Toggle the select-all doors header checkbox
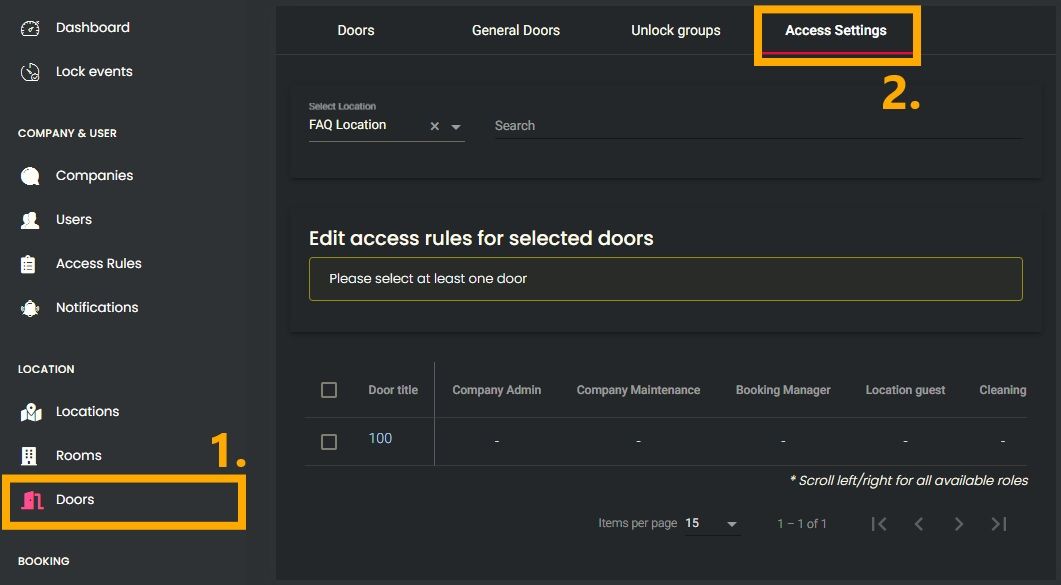The width and height of the screenshot is (1061, 585). click(329, 390)
